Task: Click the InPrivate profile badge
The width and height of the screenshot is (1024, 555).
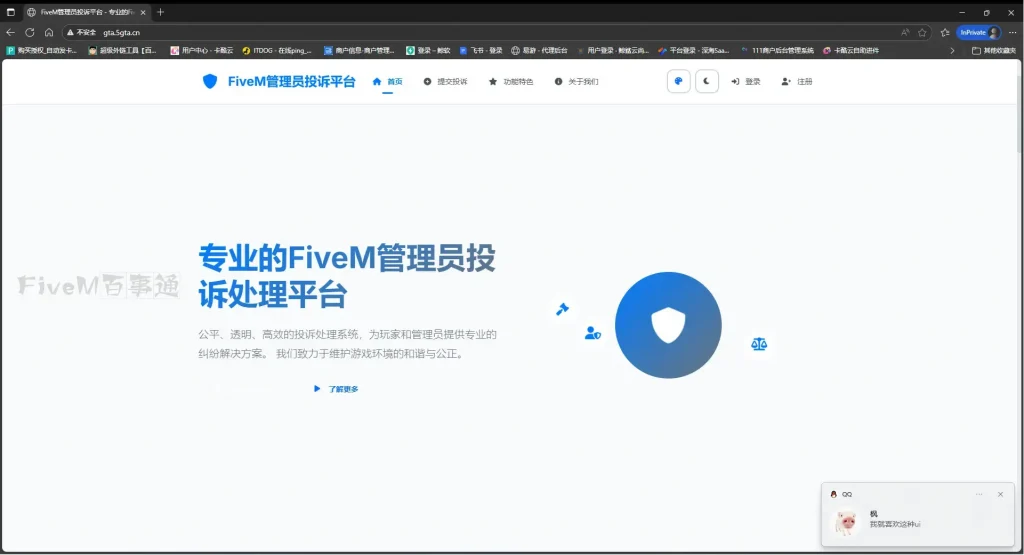Action: [978, 32]
